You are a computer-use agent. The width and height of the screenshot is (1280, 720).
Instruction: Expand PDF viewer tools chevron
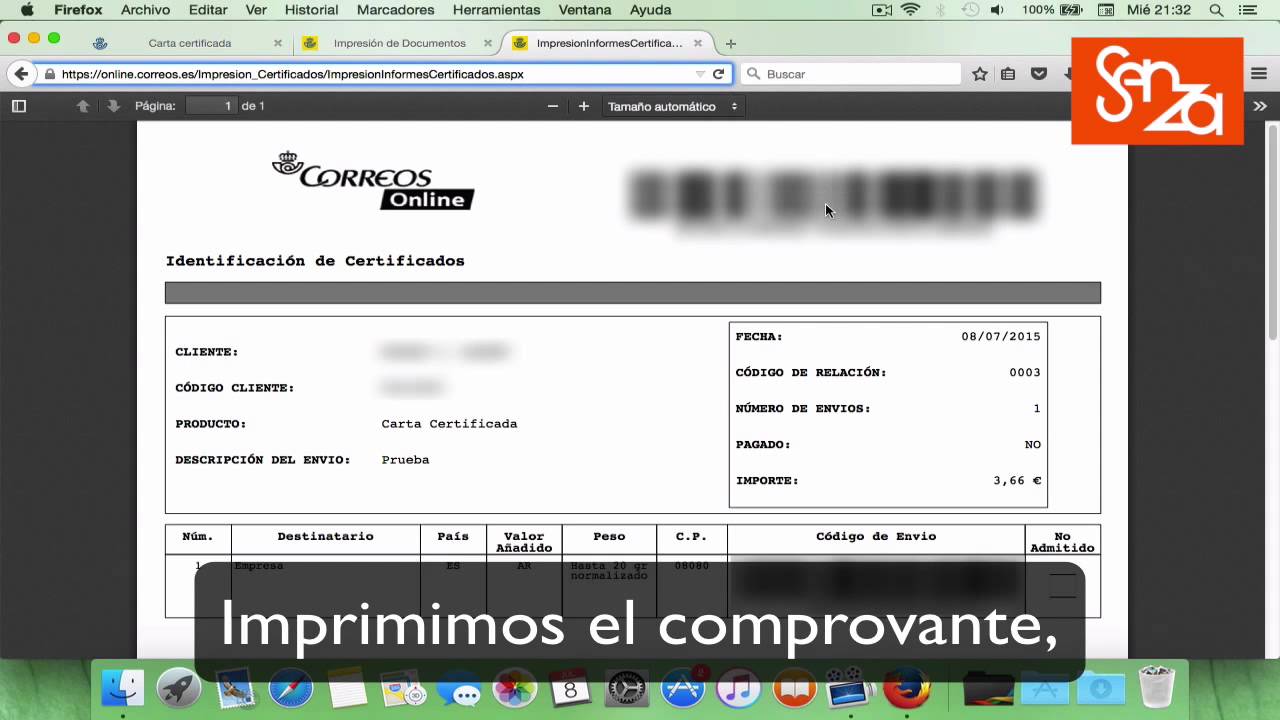(x=1260, y=106)
